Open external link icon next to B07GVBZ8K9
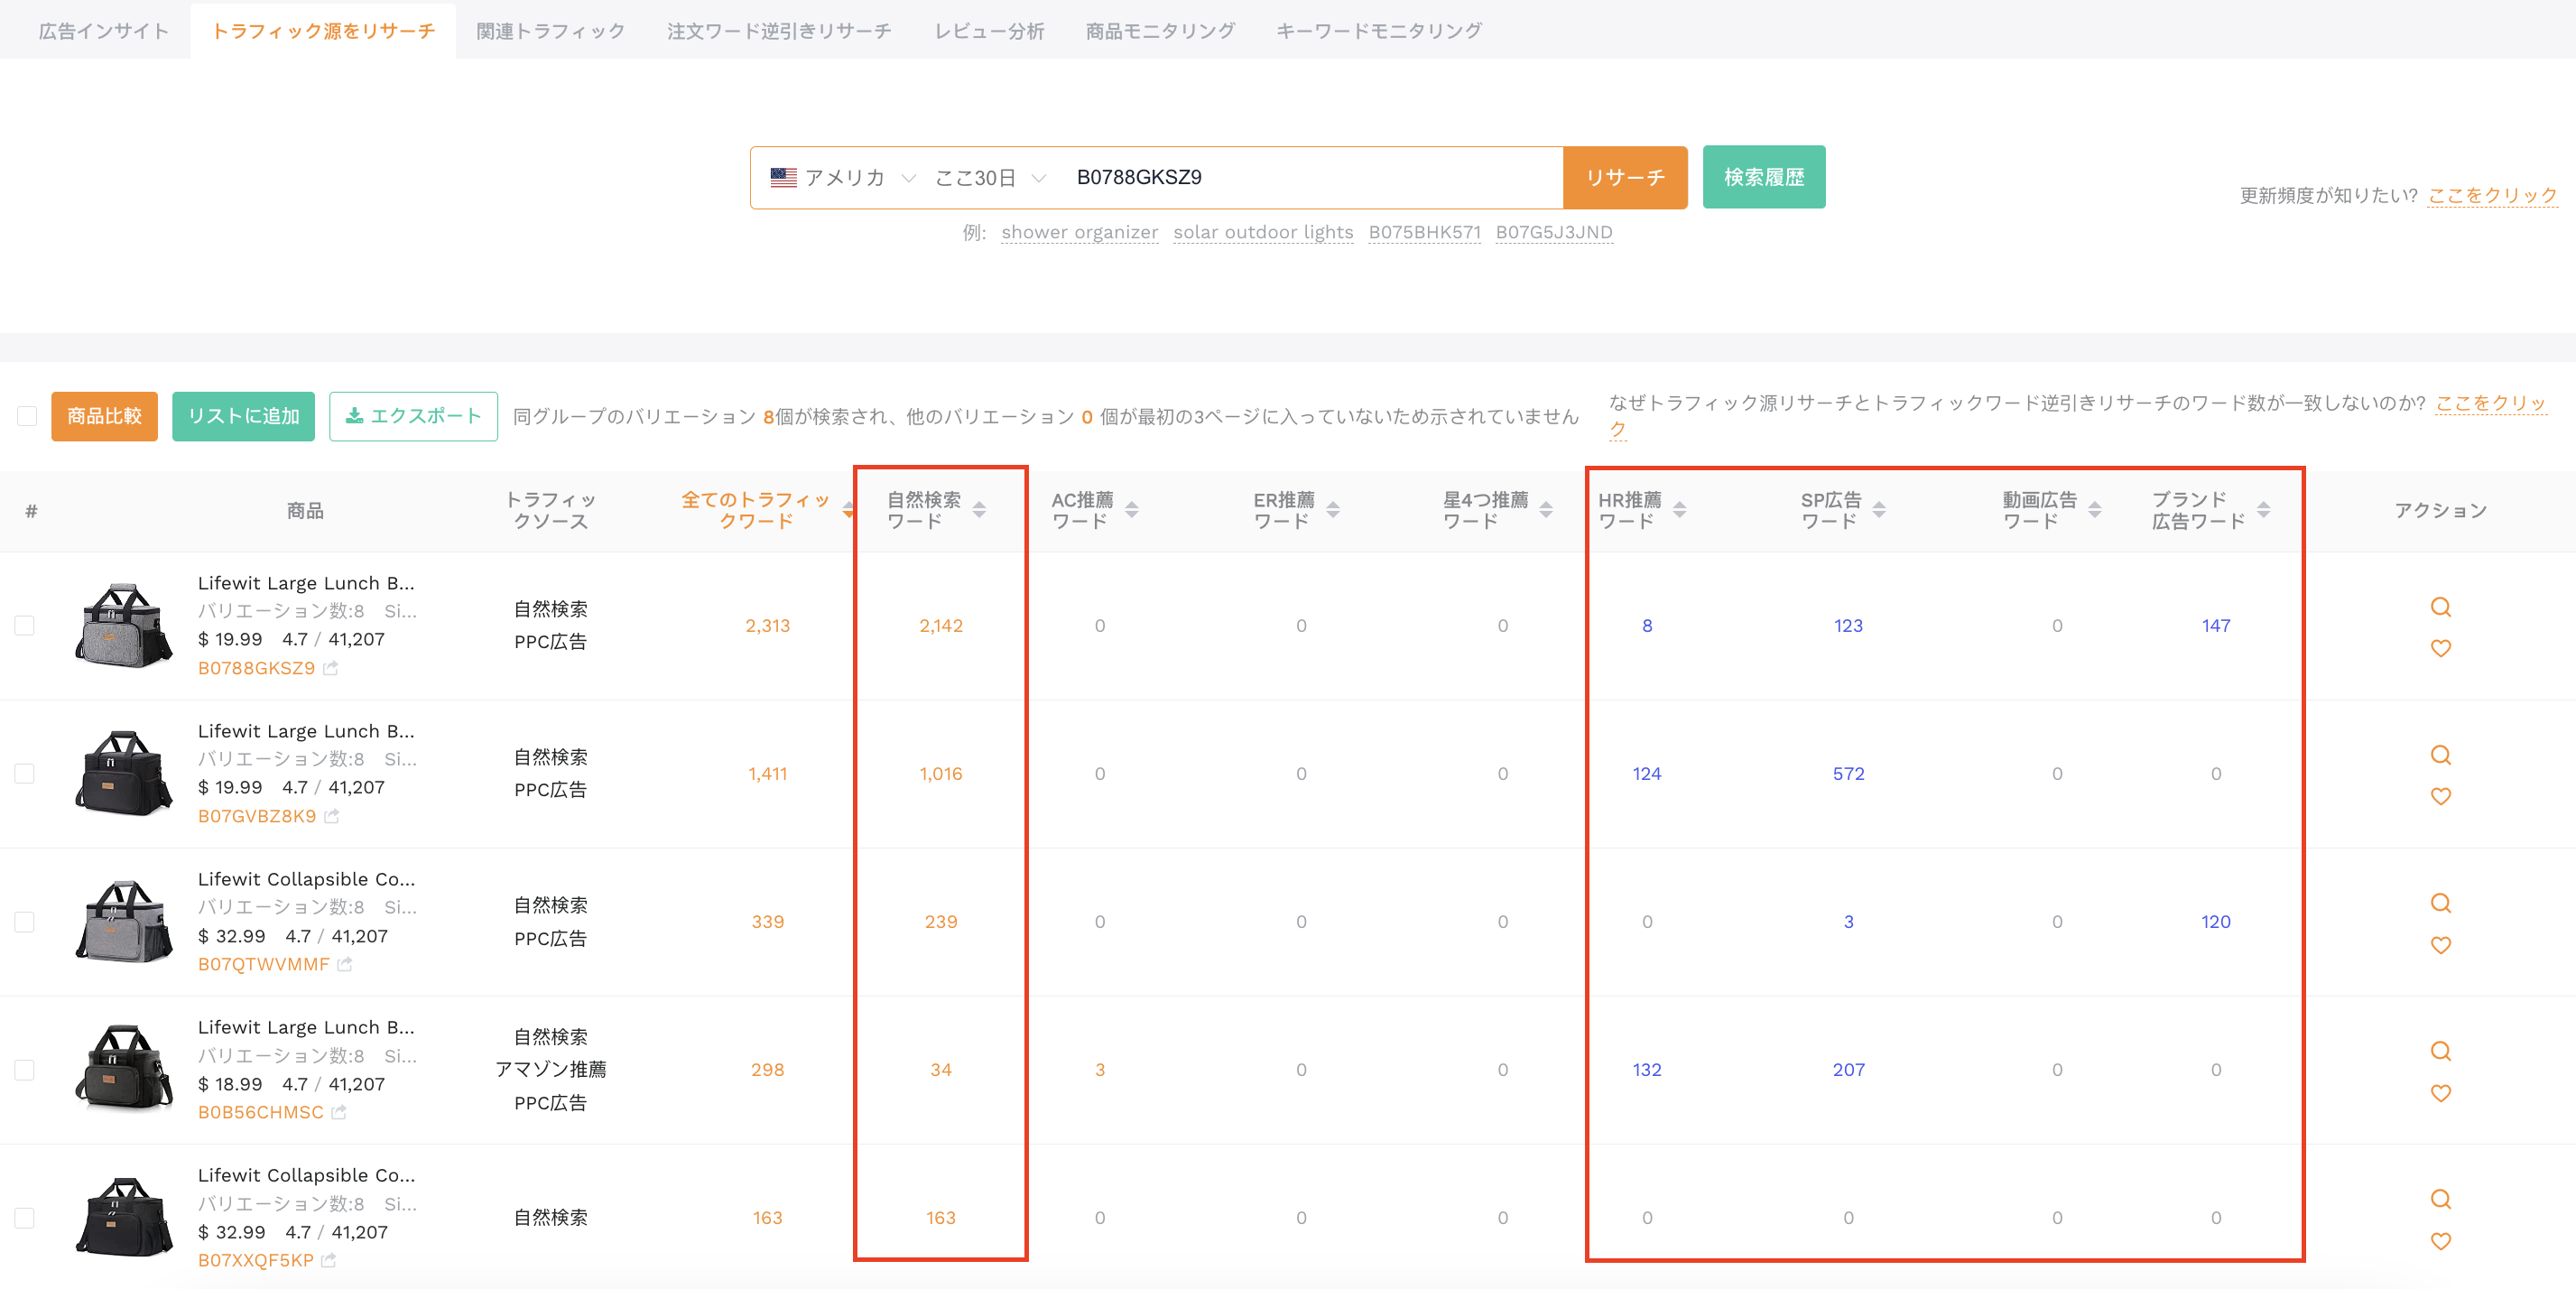This screenshot has height=1289, width=2576. (x=332, y=816)
